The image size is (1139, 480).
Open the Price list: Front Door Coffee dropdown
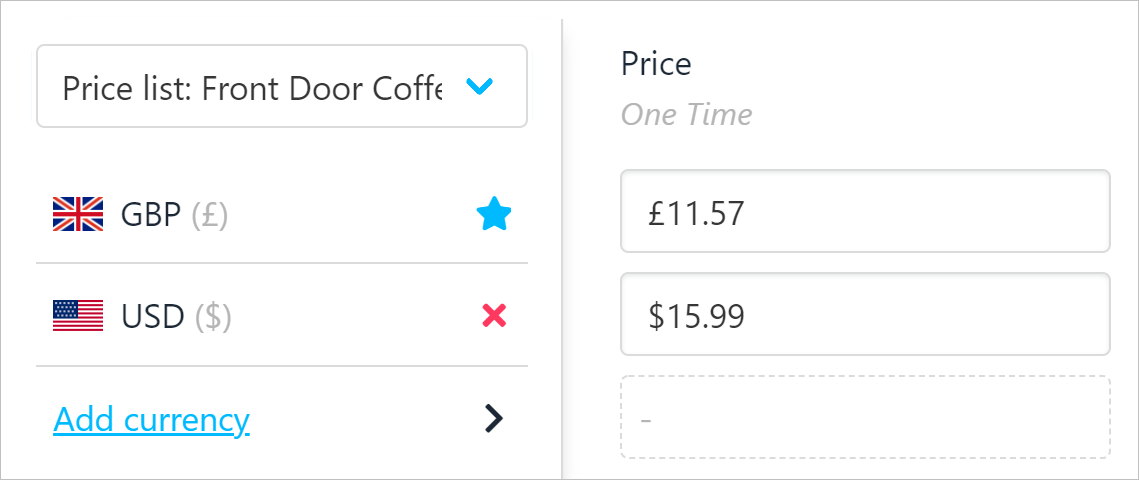[251, 88]
